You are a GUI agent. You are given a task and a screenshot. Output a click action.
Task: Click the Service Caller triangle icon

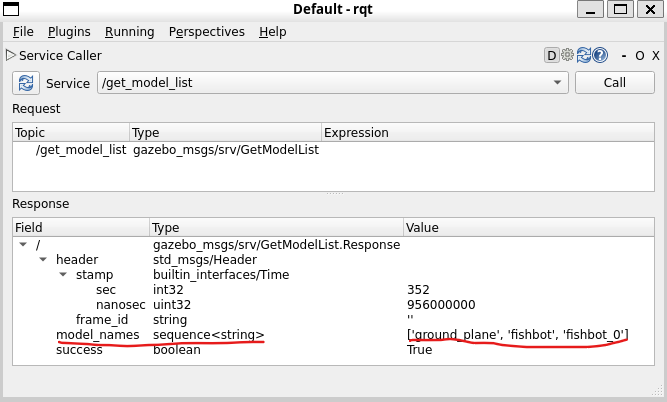point(11,55)
